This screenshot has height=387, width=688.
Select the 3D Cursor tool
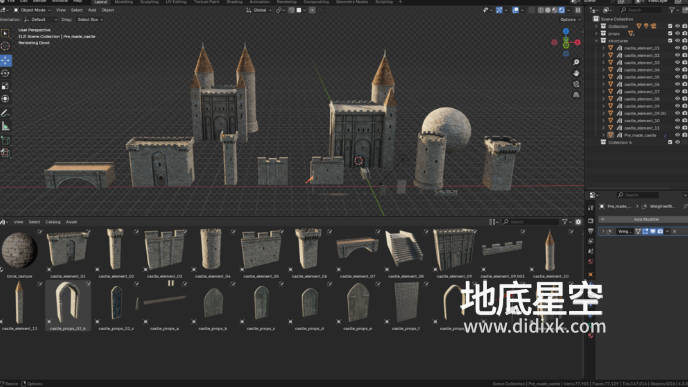pos(5,46)
